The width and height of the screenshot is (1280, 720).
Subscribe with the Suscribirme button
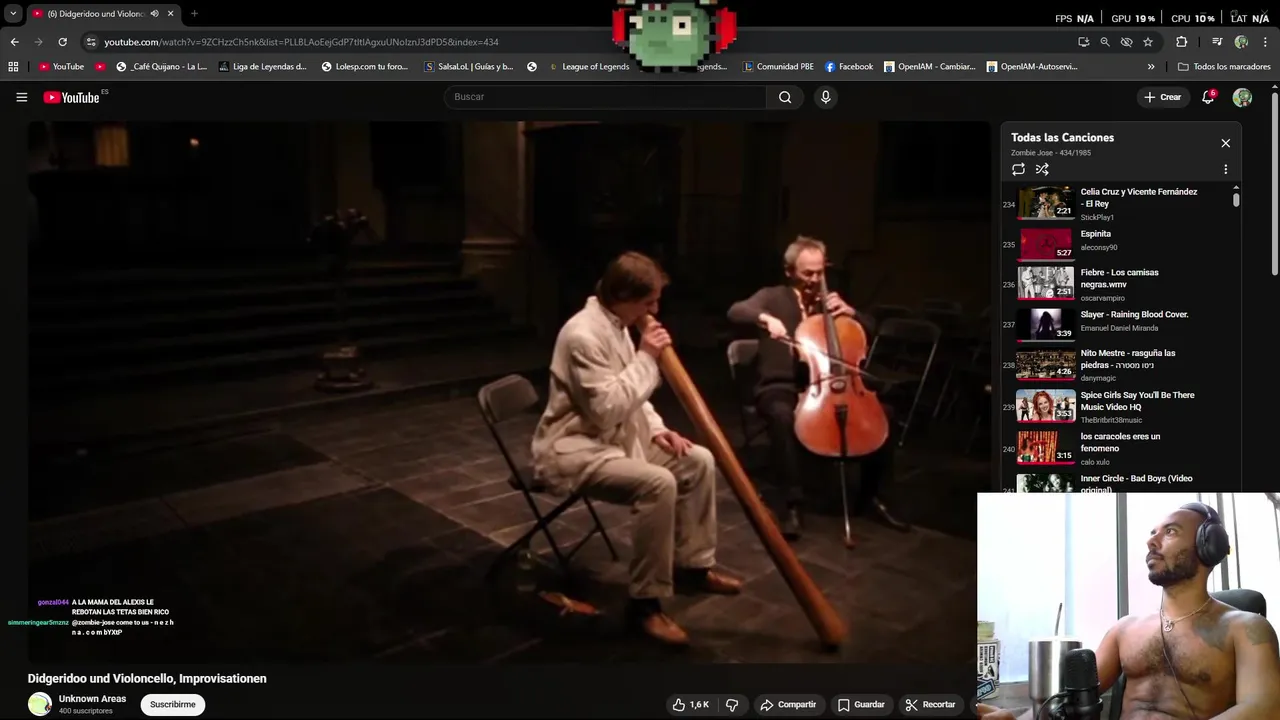click(173, 704)
